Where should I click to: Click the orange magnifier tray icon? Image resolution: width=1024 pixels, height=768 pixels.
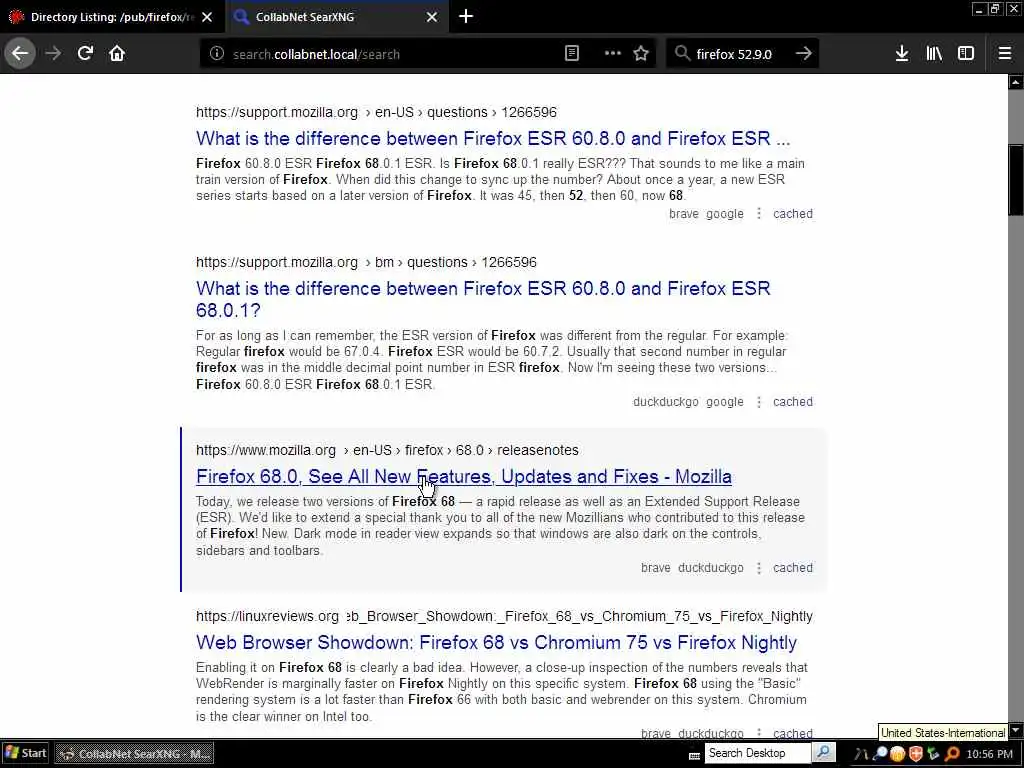(953, 754)
